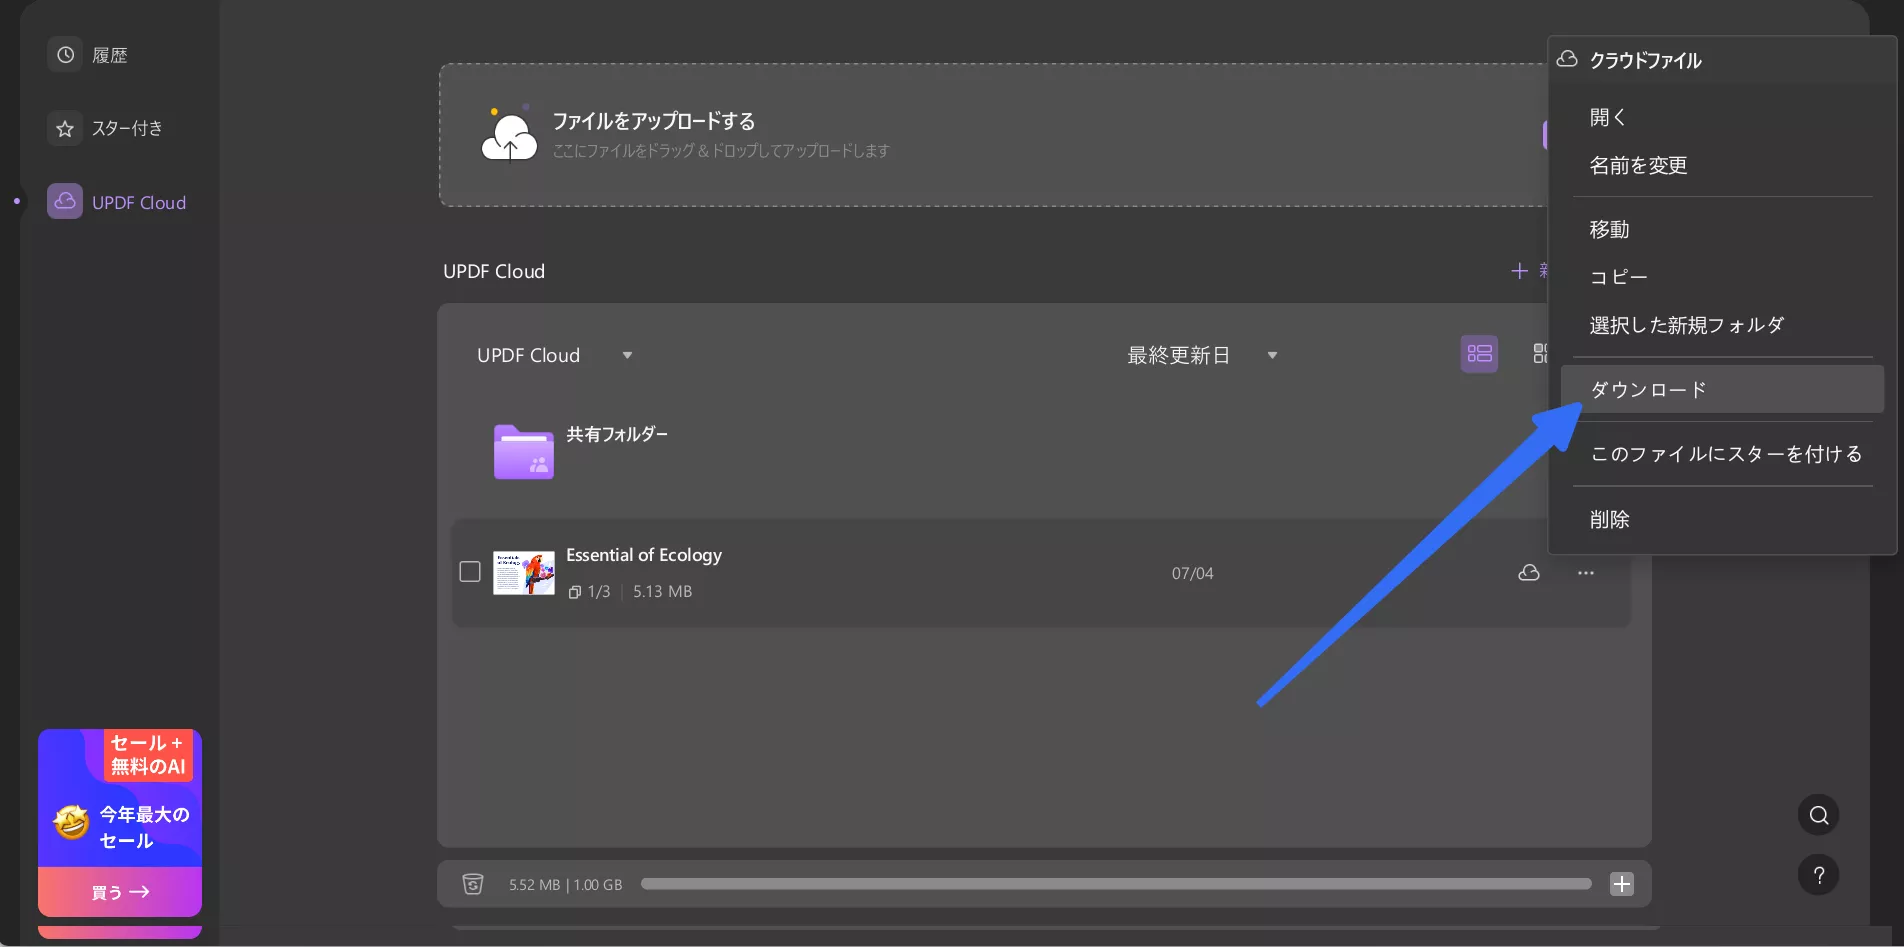Click the search magnifier button
This screenshot has width=1904, height=947.
[1819, 815]
